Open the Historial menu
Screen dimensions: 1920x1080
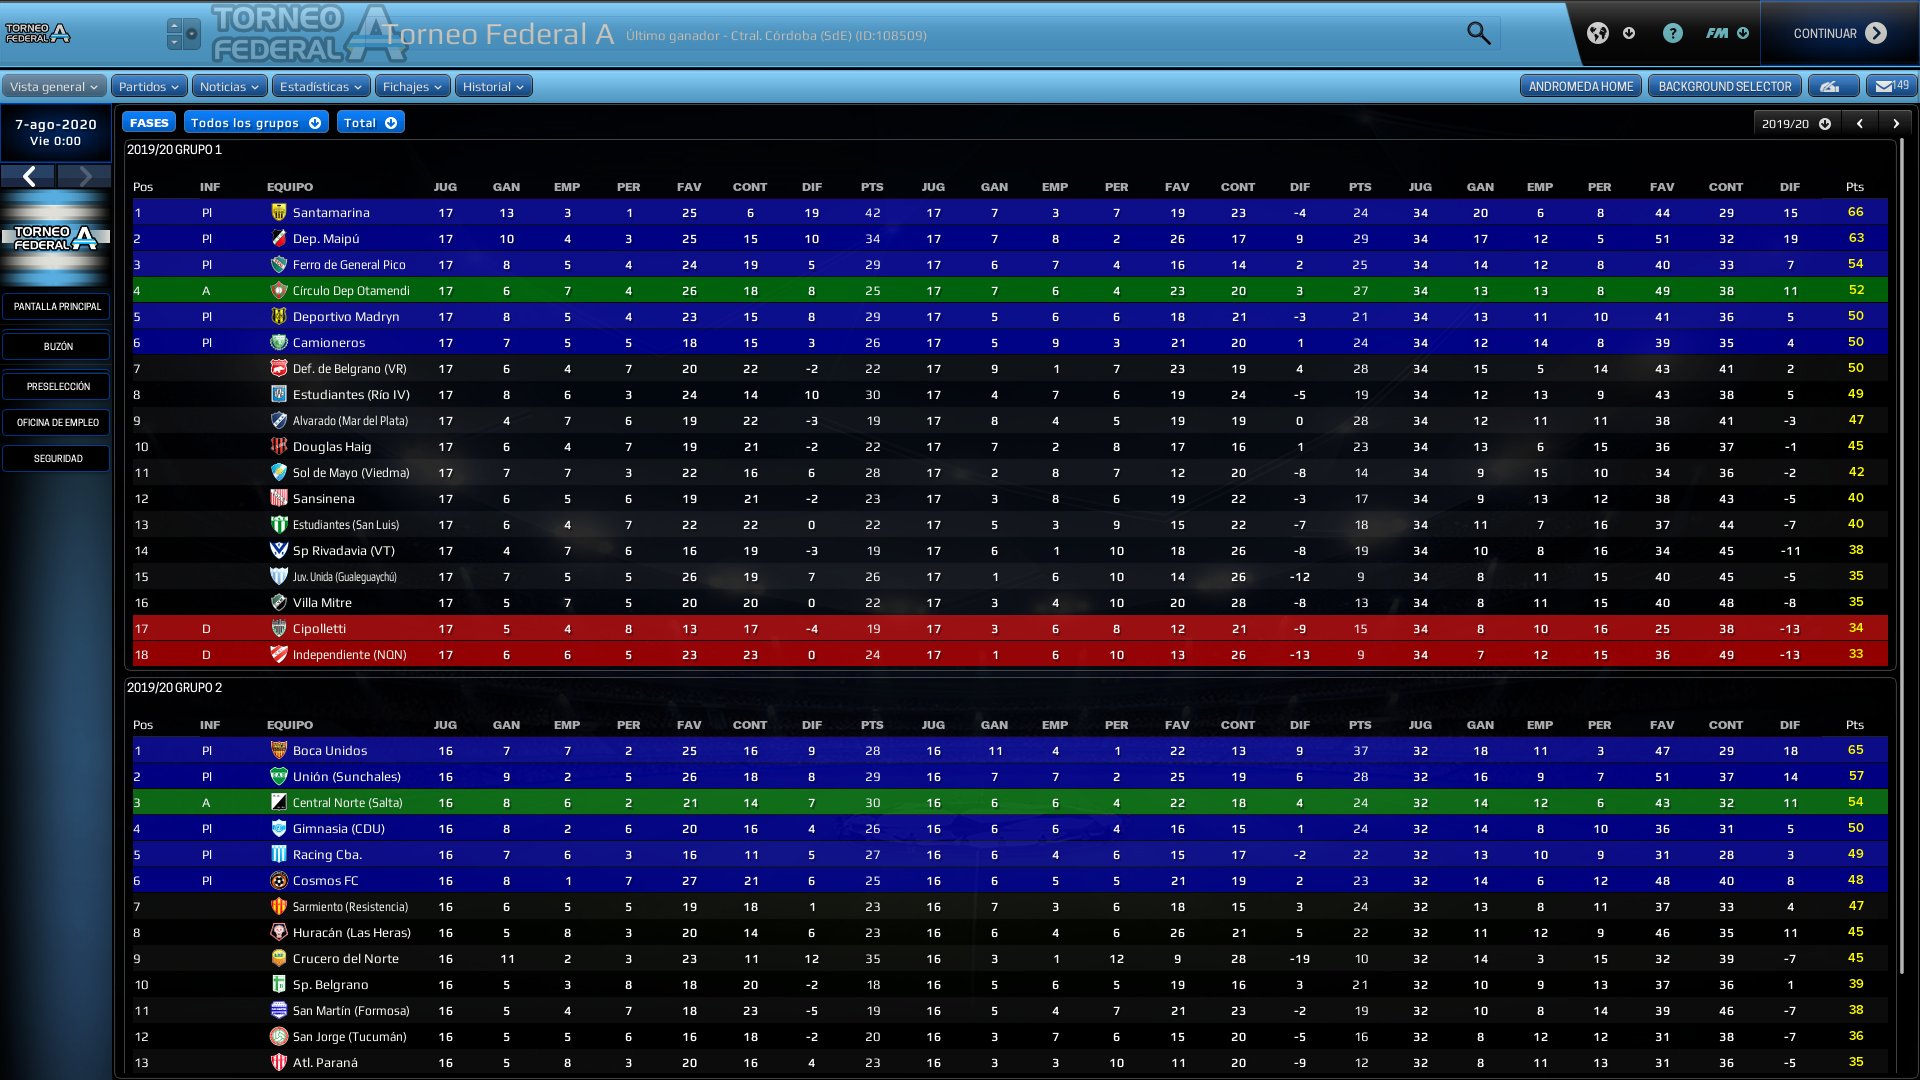(x=493, y=86)
